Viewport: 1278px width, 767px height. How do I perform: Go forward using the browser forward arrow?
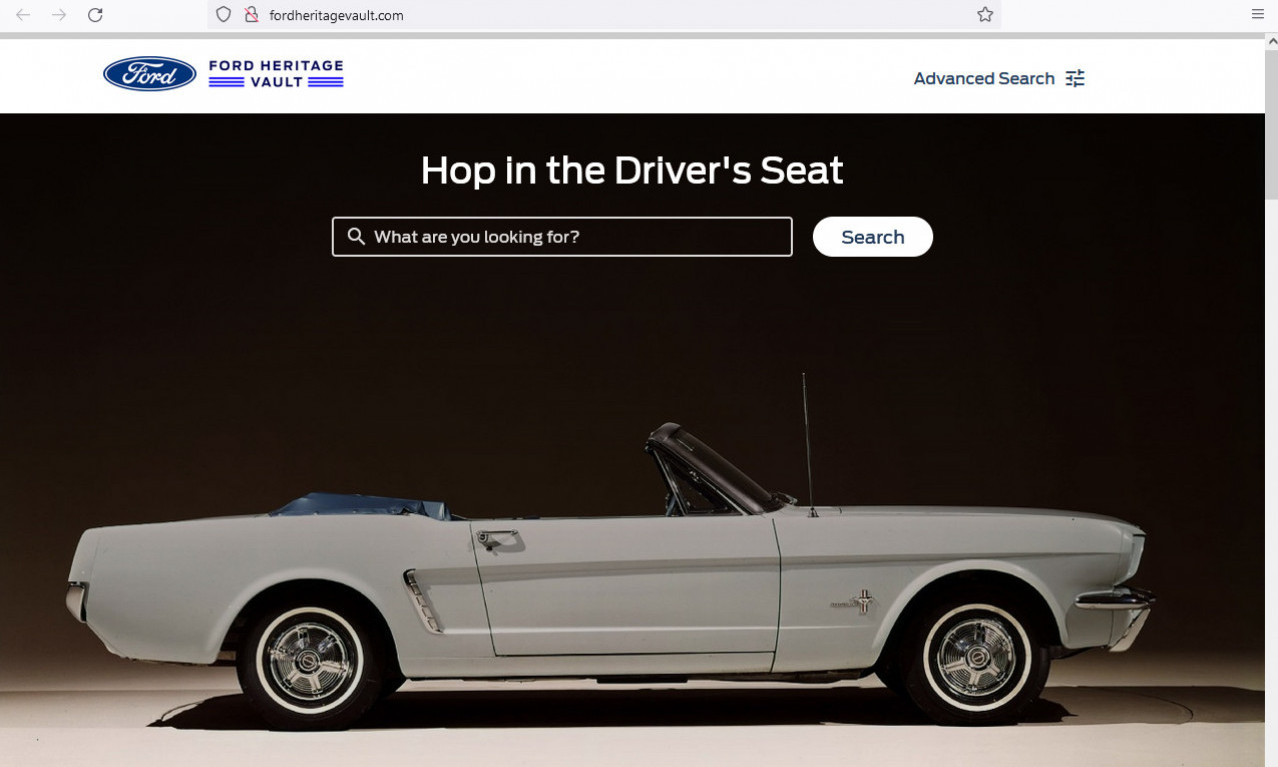[x=59, y=15]
